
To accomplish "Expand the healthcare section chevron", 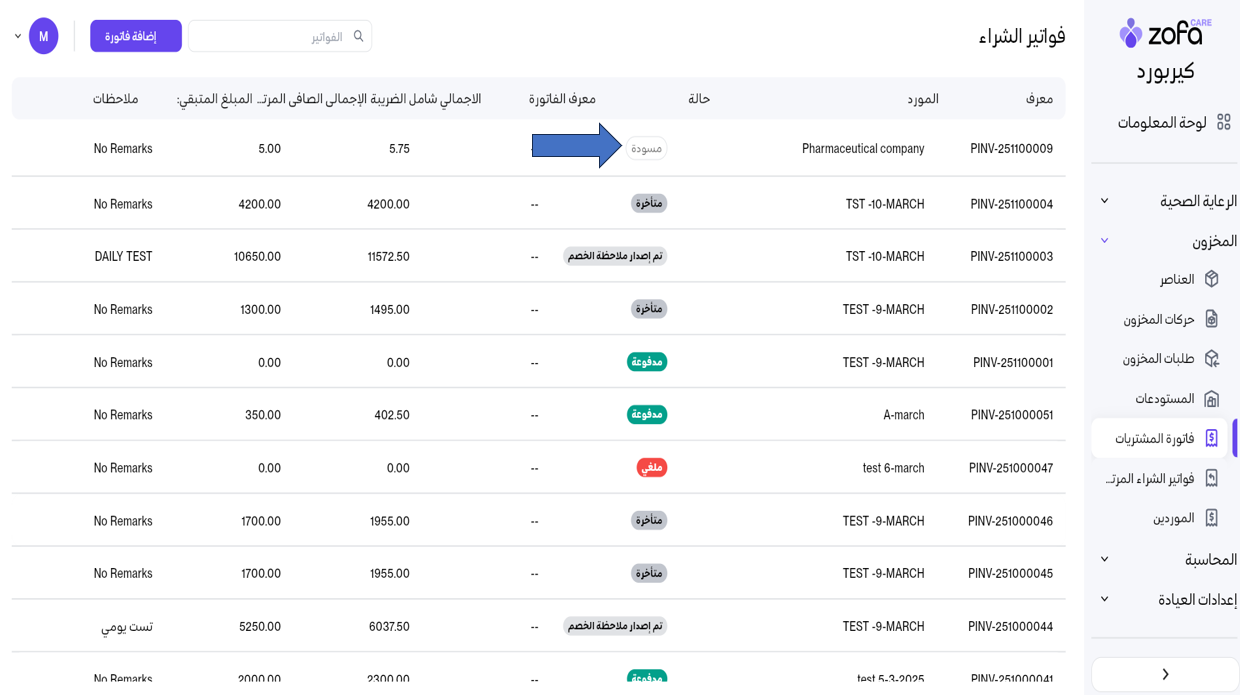I will [1104, 201].
